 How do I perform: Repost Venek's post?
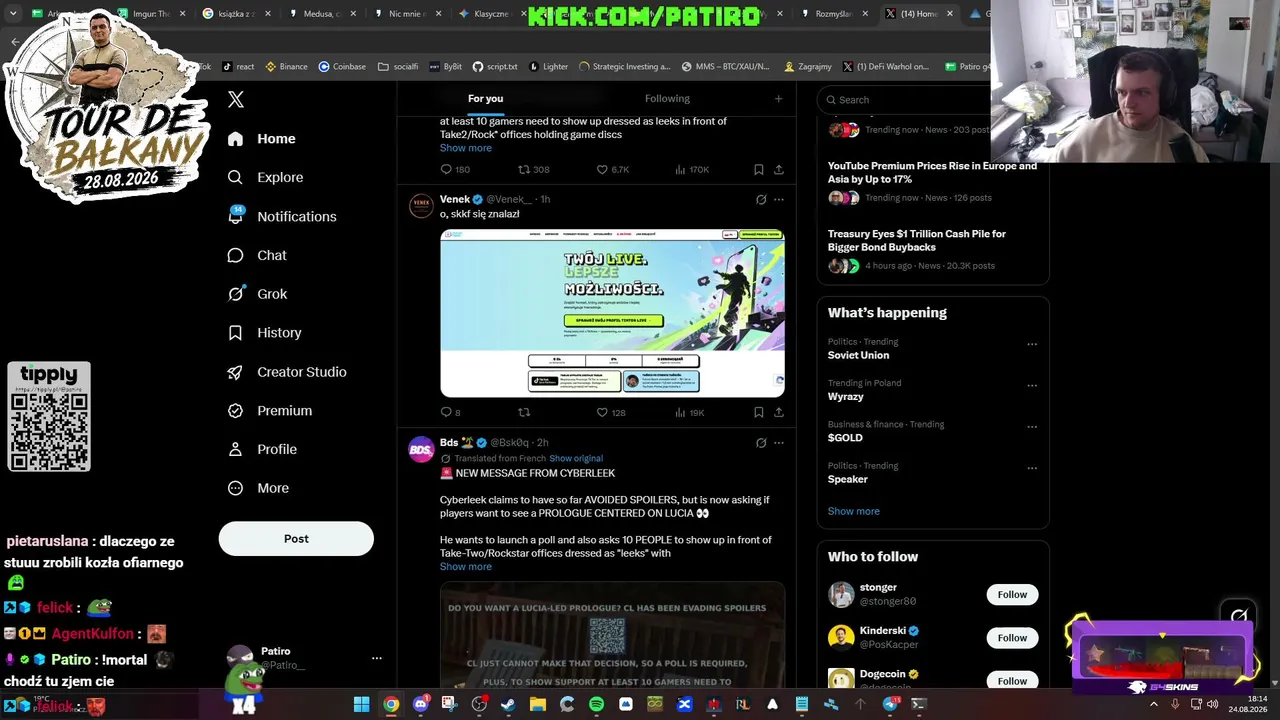[524, 412]
